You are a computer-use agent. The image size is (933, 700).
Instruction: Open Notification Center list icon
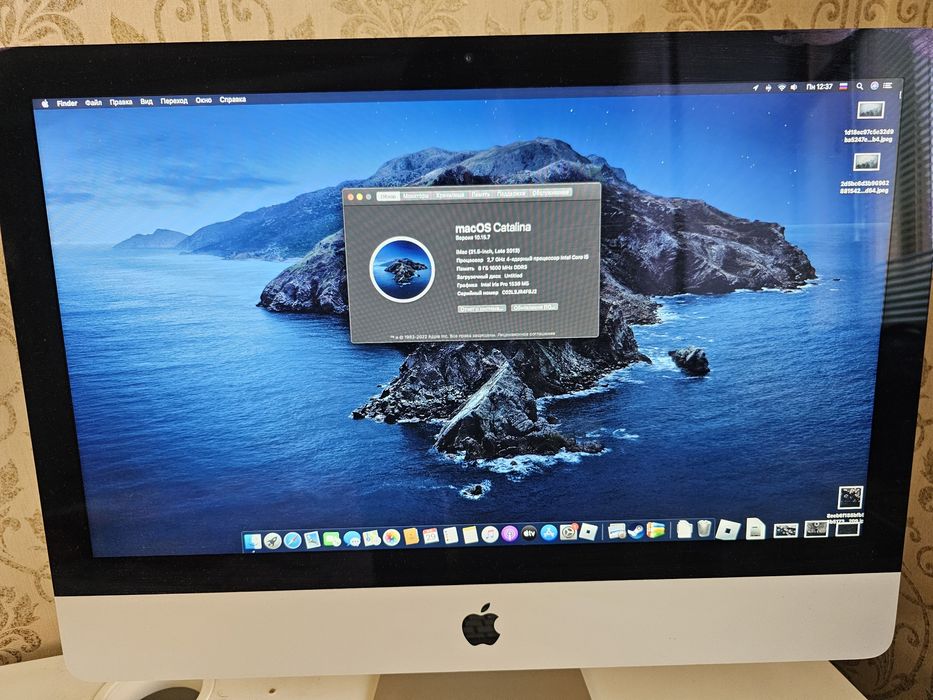coord(888,86)
